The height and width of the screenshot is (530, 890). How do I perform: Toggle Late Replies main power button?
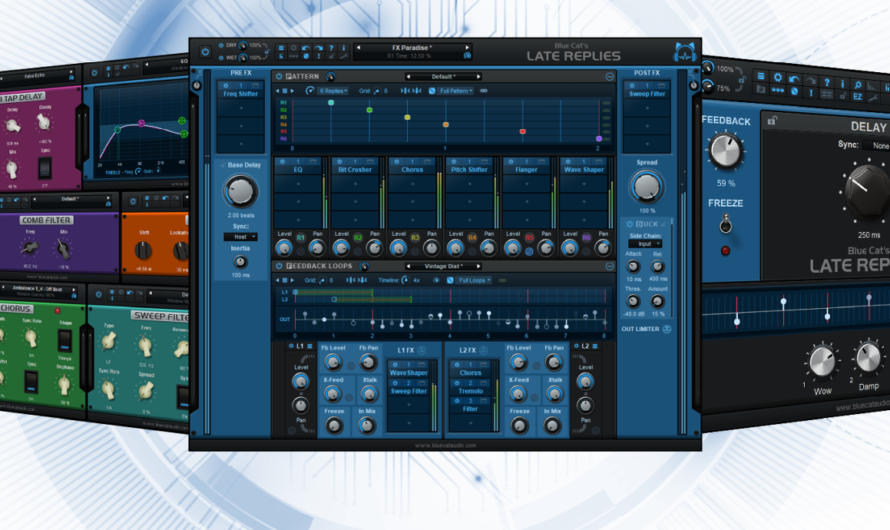[x=205, y=52]
